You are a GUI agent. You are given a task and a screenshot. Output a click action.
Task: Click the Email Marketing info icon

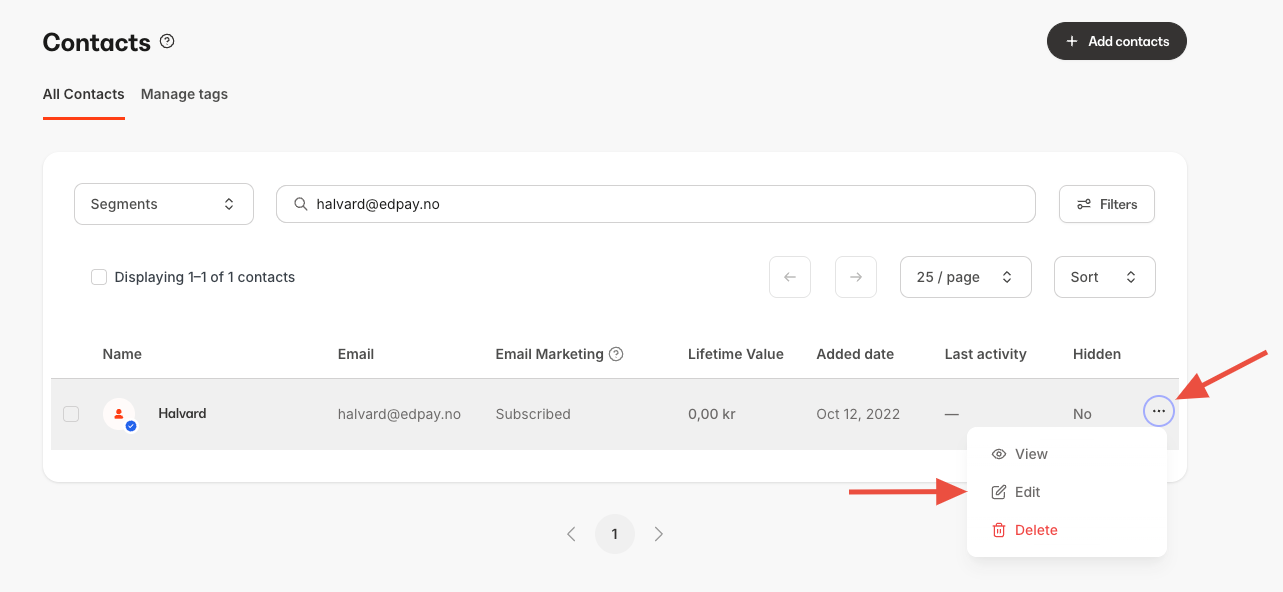pyautogui.click(x=616, y=354)
